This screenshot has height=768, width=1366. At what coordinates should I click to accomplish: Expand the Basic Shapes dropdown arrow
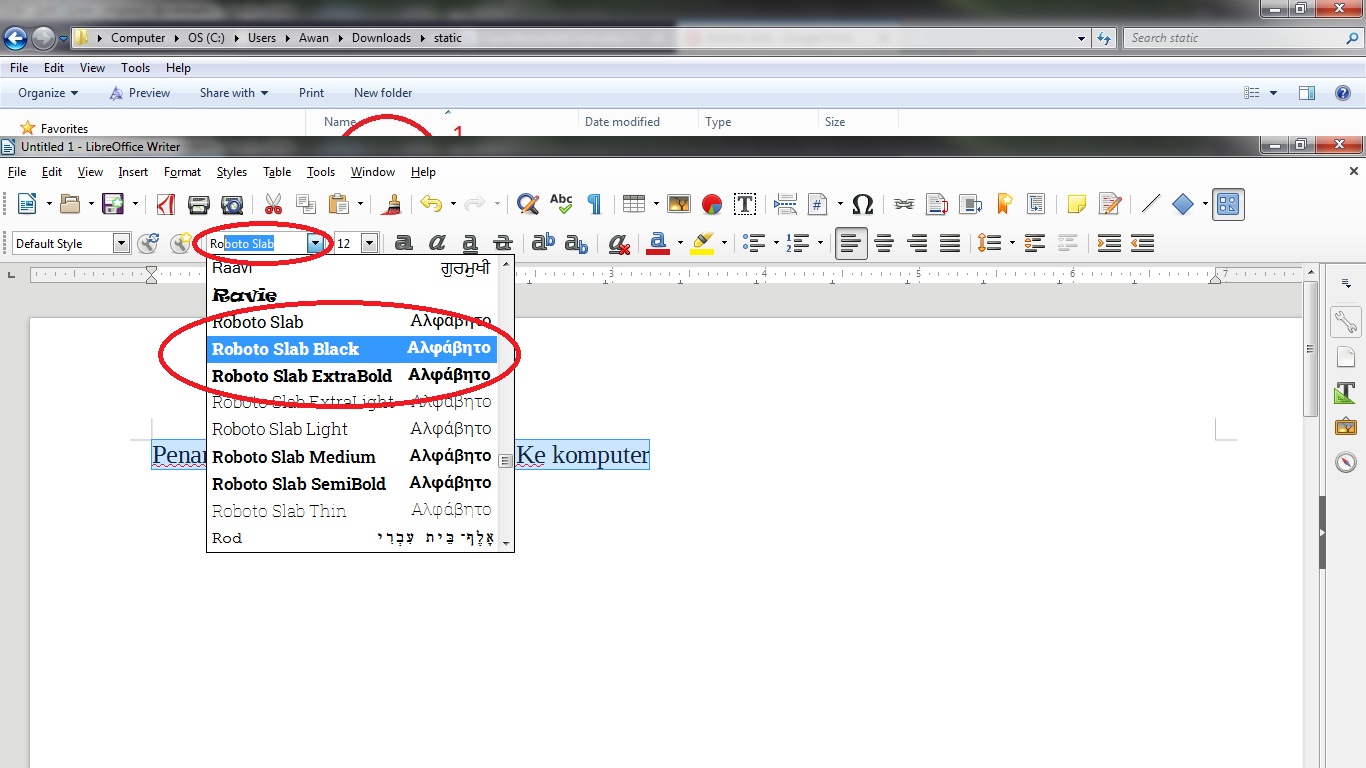click(x=1205, y=204)
